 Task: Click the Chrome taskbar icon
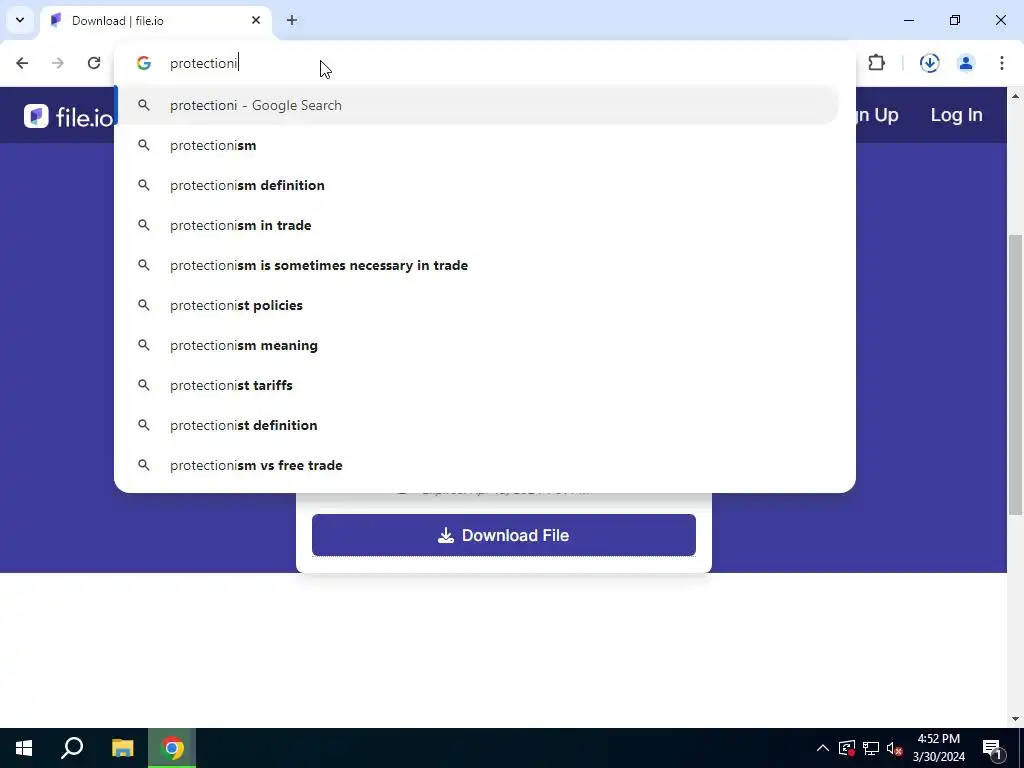pos(172,748)
